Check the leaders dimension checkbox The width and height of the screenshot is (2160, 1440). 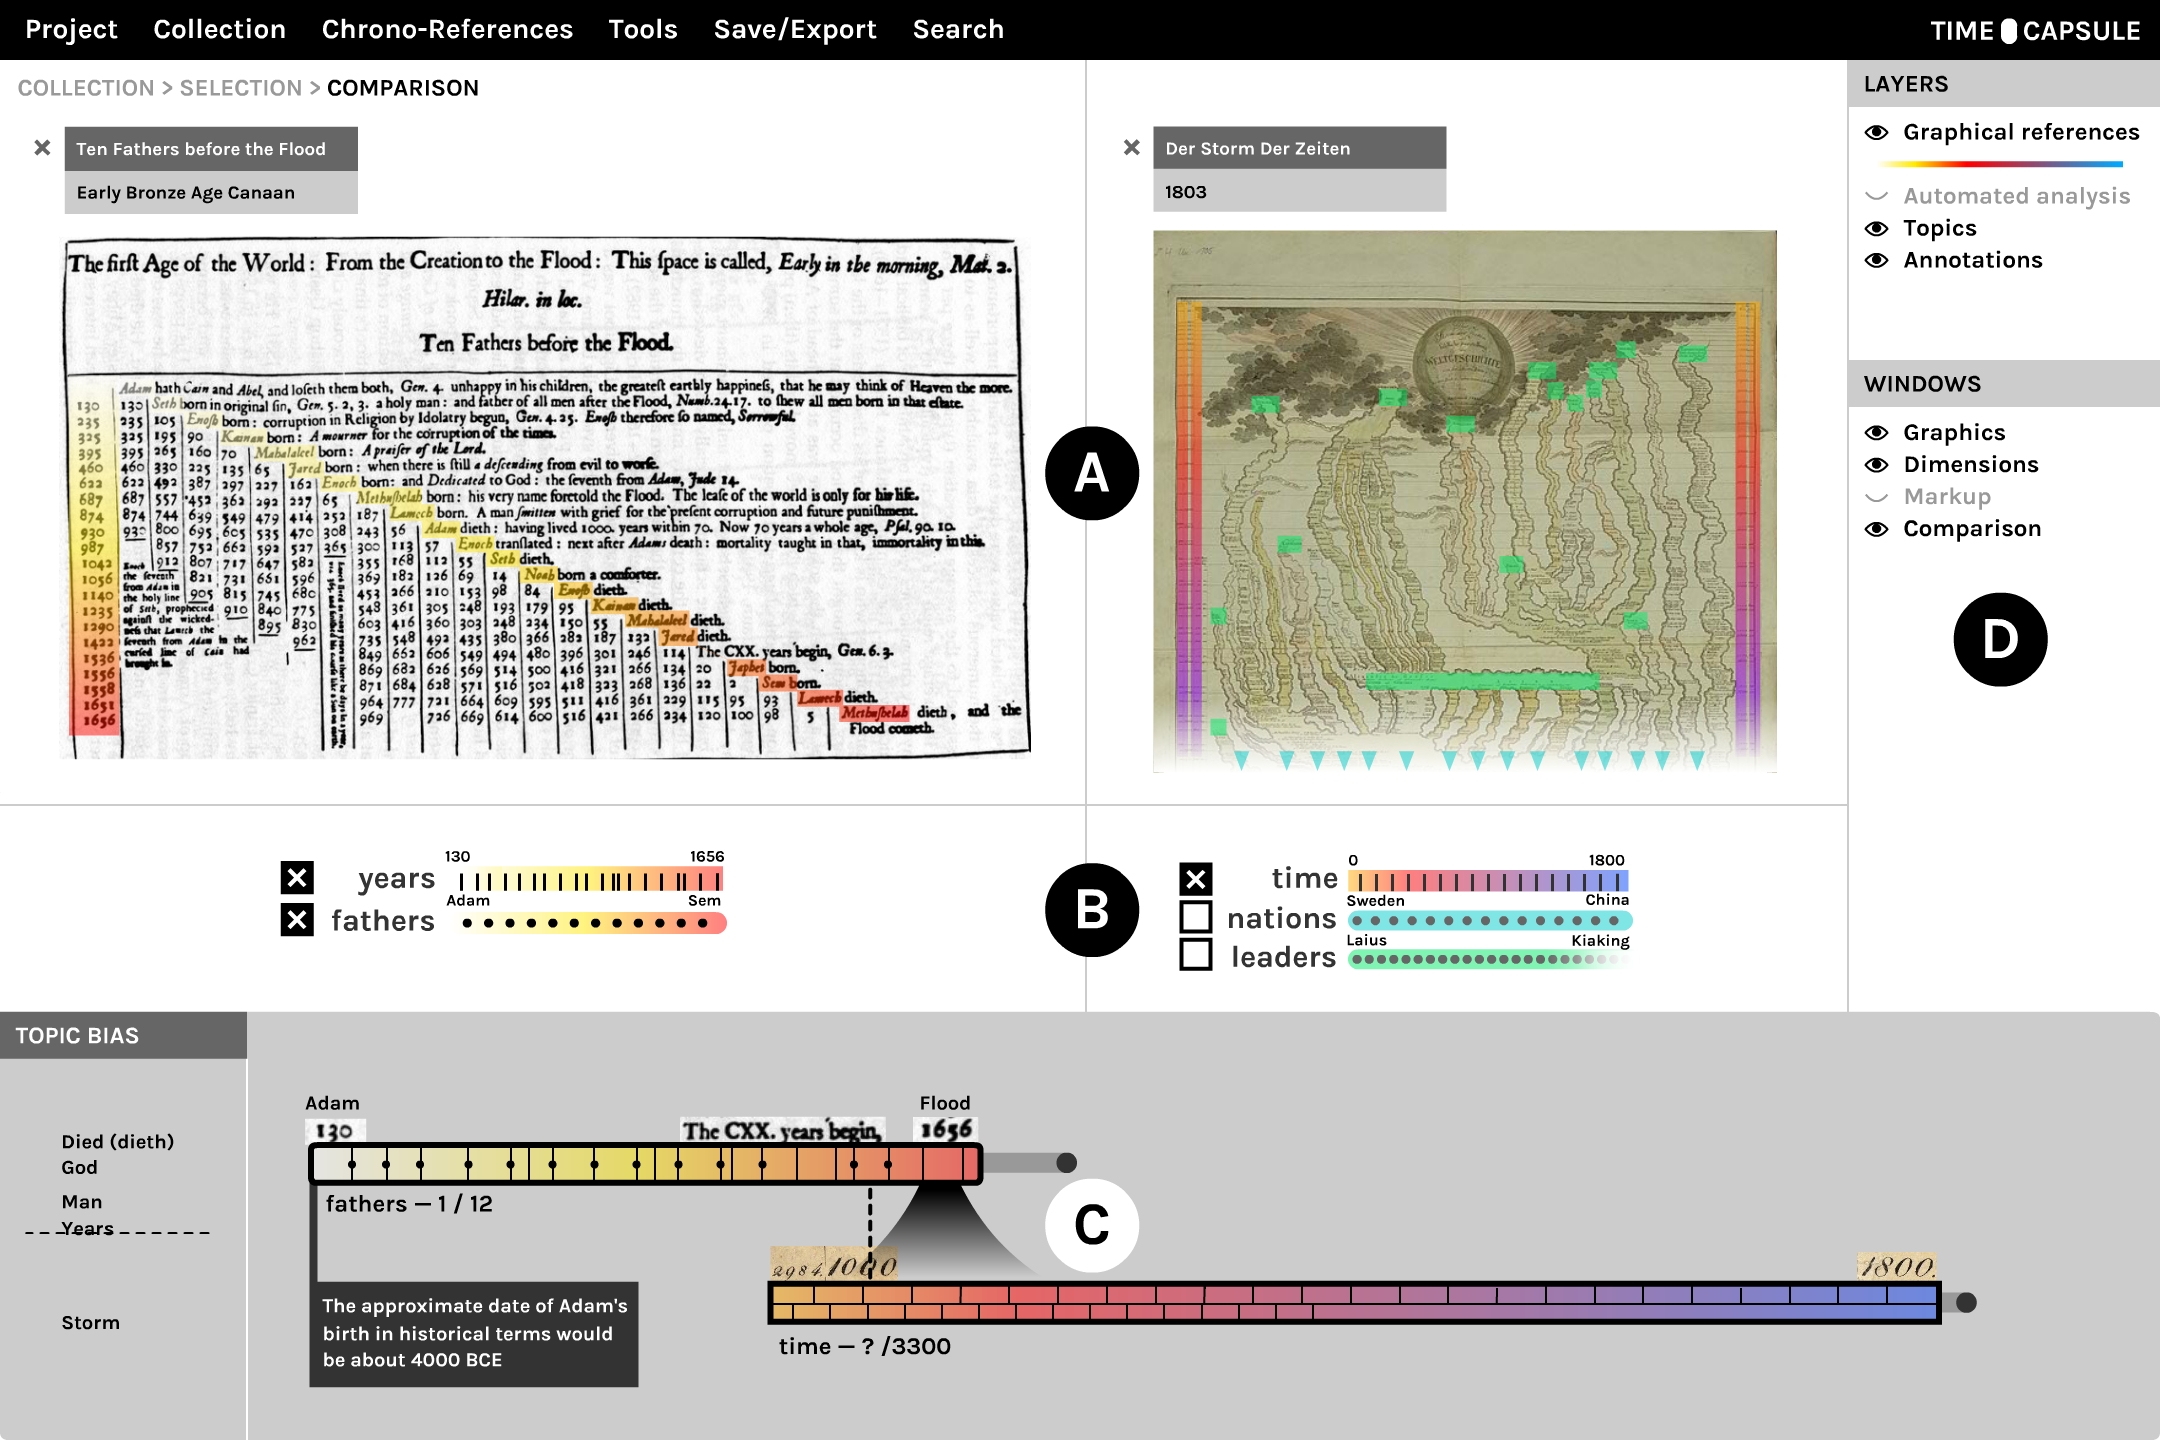pos(1196,955)
